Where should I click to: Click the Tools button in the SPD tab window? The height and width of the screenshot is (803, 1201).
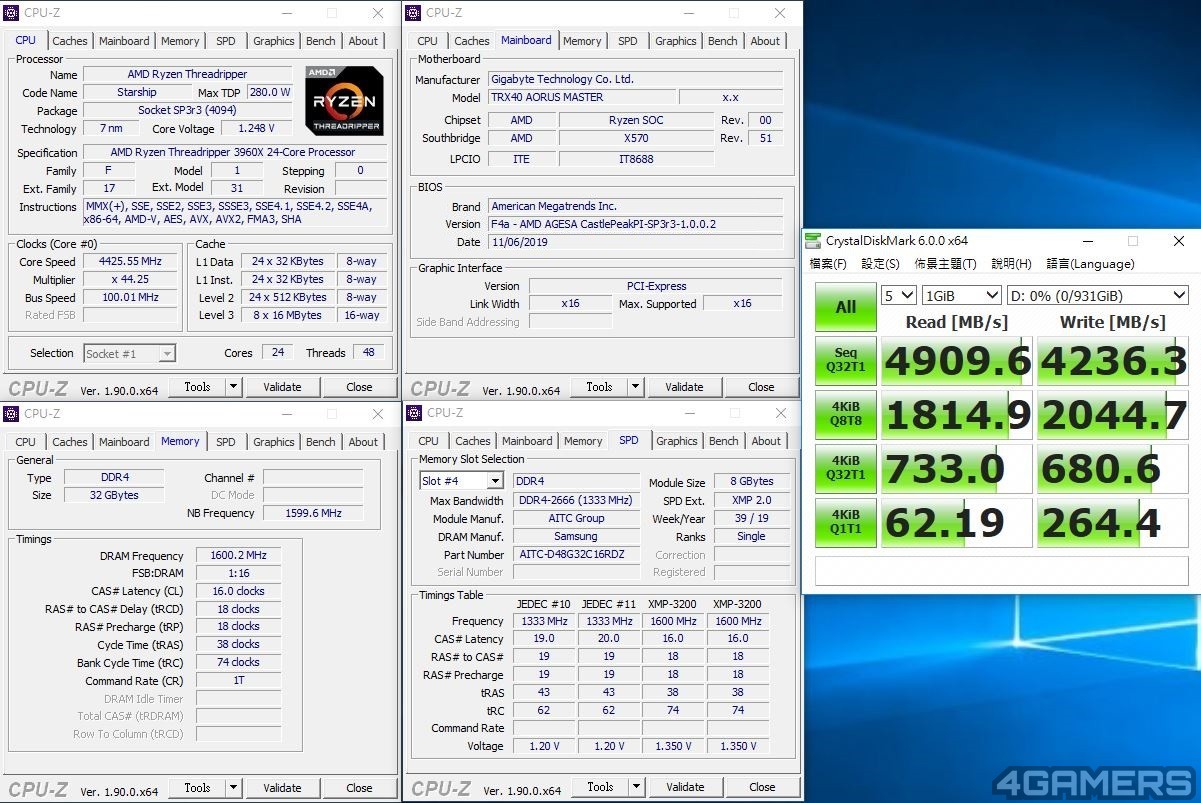click(x=601, y=787)
